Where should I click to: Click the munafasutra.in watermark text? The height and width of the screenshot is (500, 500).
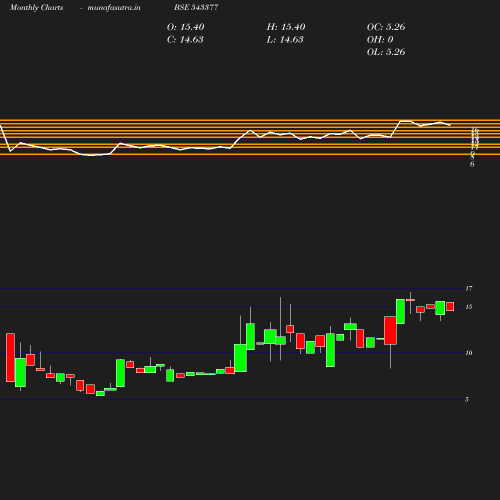click(x=114, y=7)
